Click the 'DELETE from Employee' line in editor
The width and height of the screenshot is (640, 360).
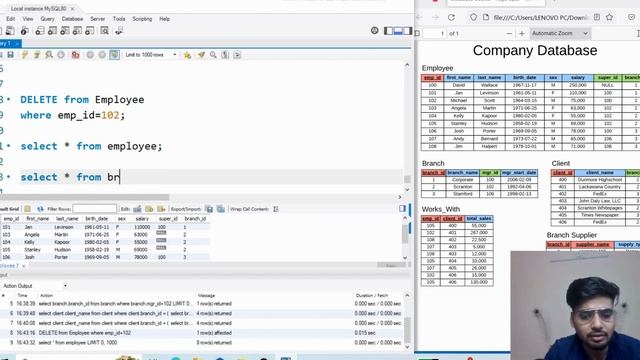82,100
